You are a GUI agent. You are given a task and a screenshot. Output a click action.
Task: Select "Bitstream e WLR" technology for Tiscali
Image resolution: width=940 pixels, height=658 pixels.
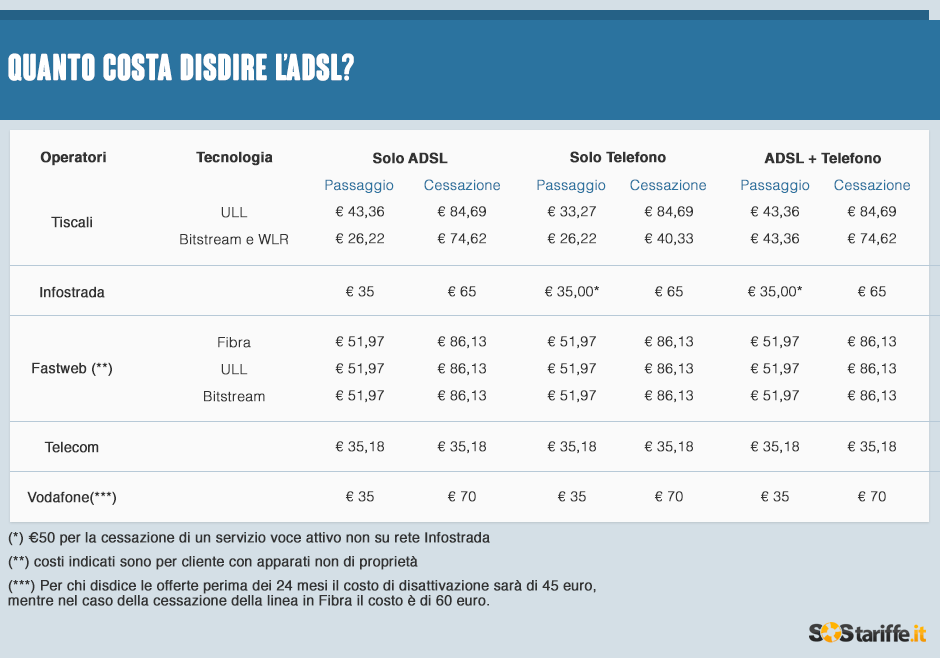234,240
